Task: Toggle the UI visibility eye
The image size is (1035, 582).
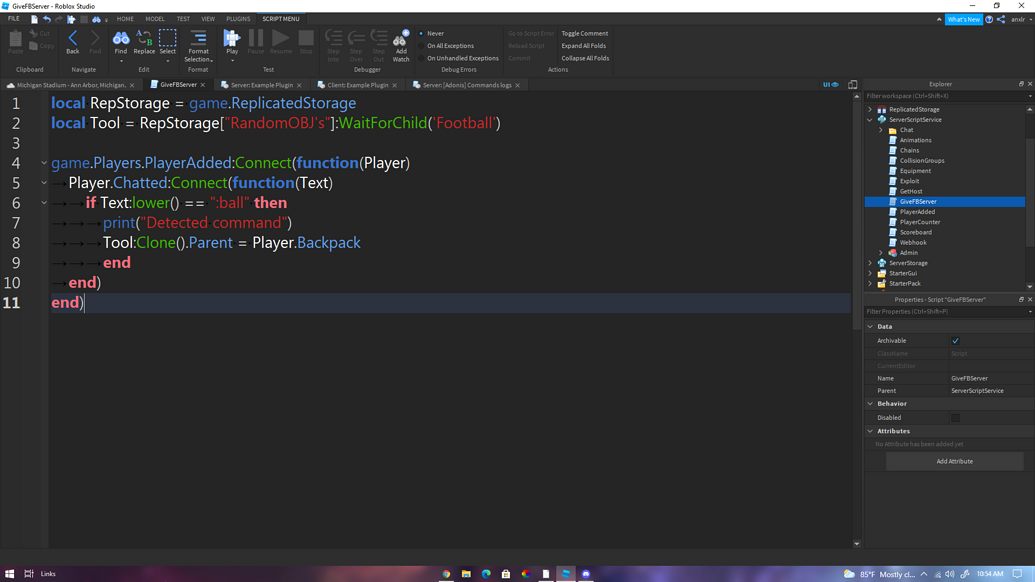Action: [x=830, y=84]
